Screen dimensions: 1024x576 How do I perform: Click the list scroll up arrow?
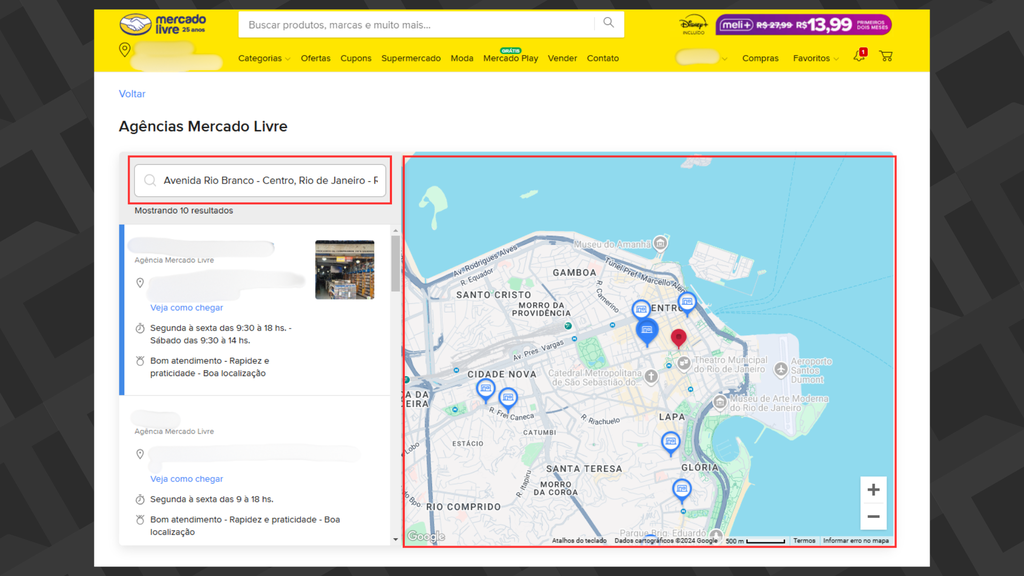[x=395, y=231]
